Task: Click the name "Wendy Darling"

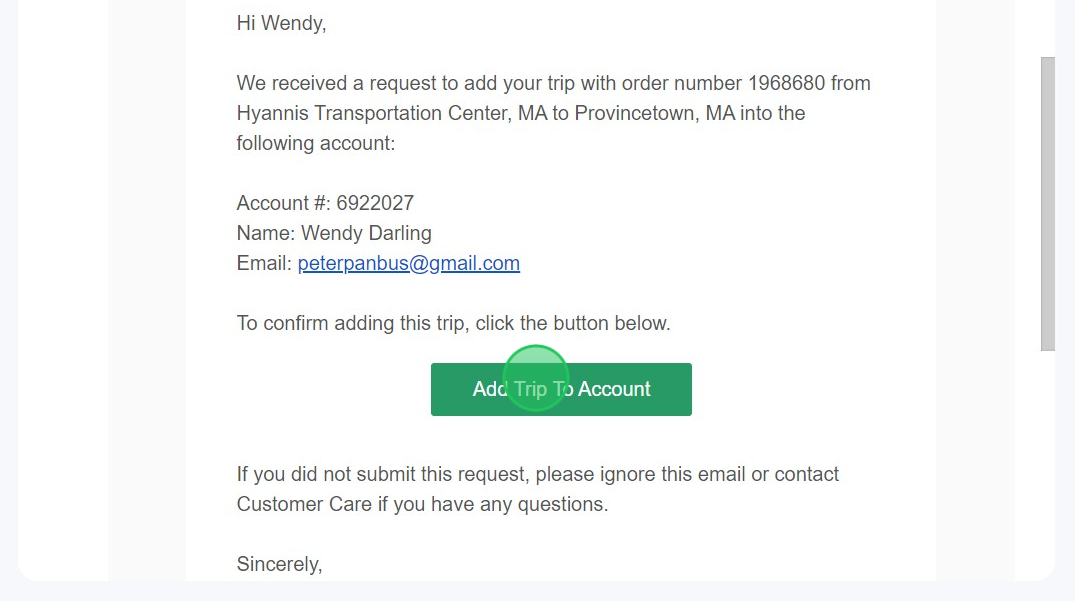Action: (366, 233)
